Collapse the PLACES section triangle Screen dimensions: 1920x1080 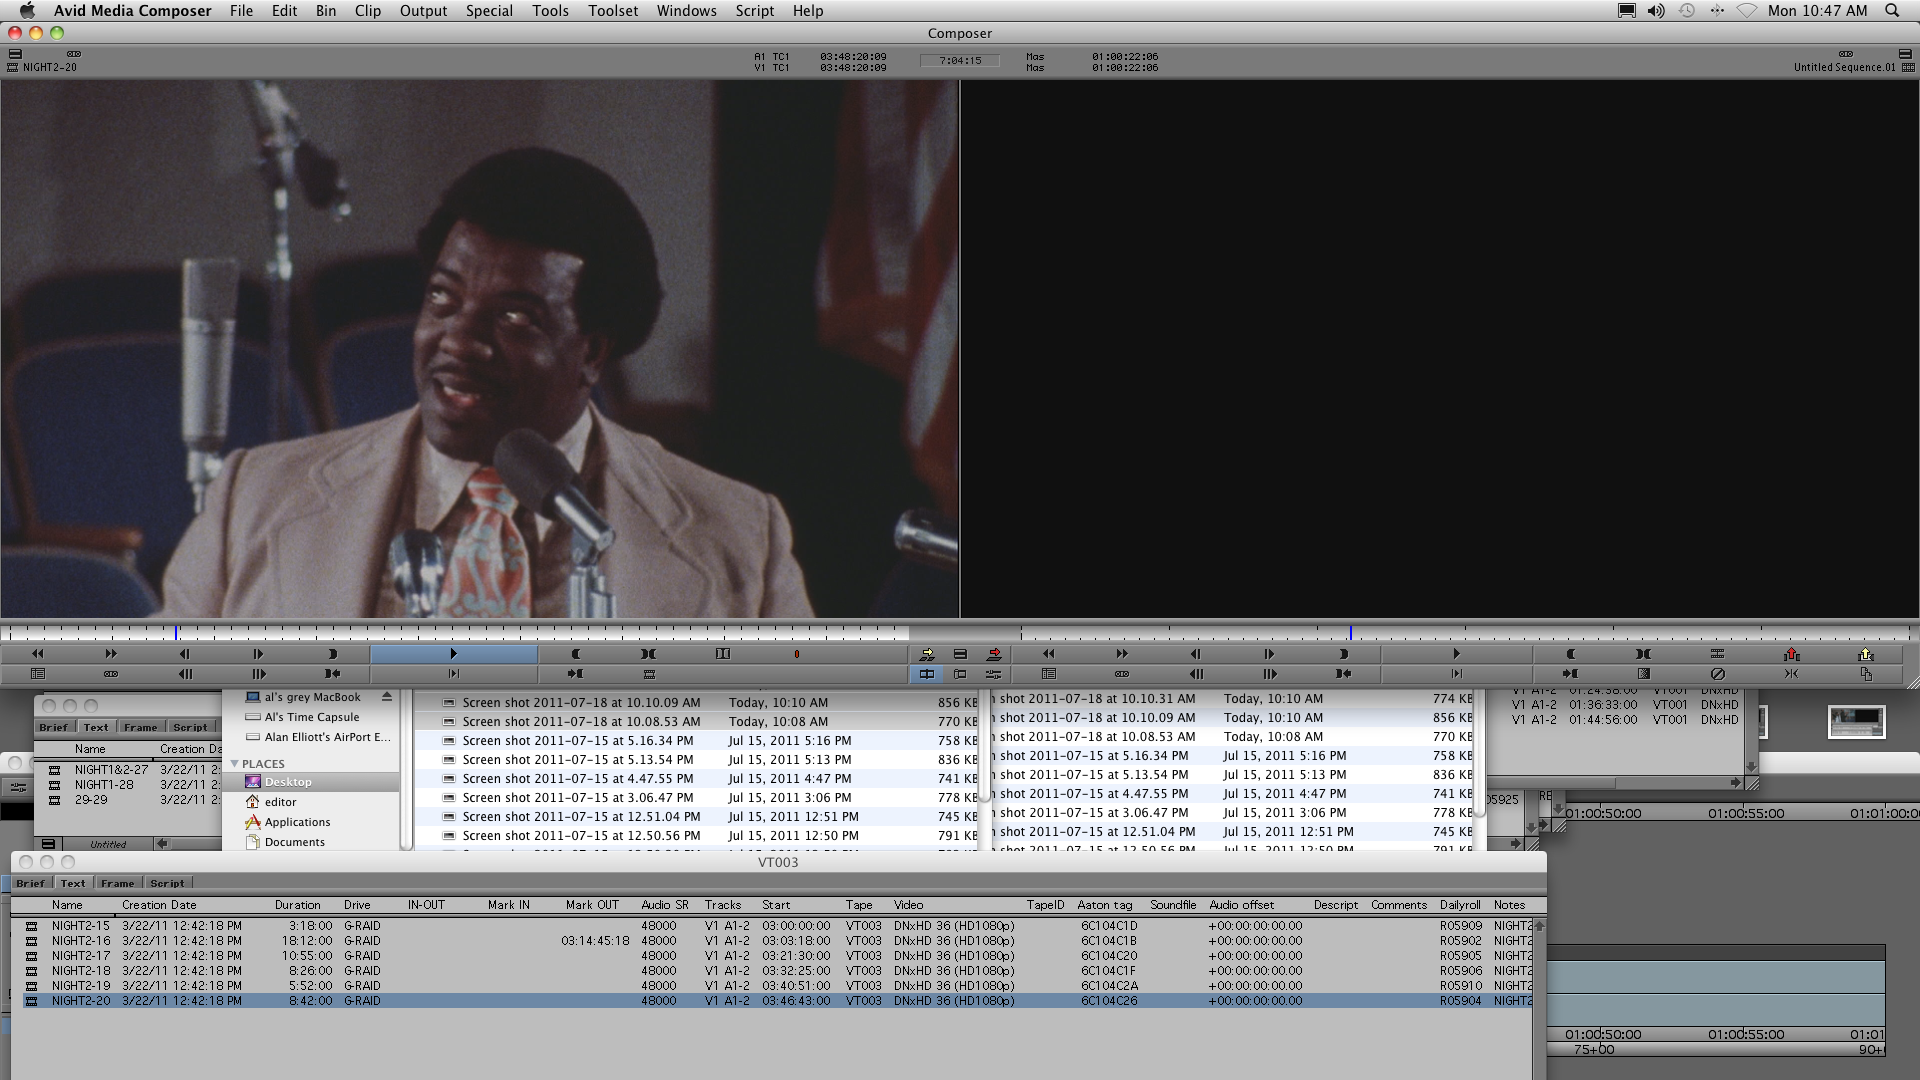coord(235,763)
